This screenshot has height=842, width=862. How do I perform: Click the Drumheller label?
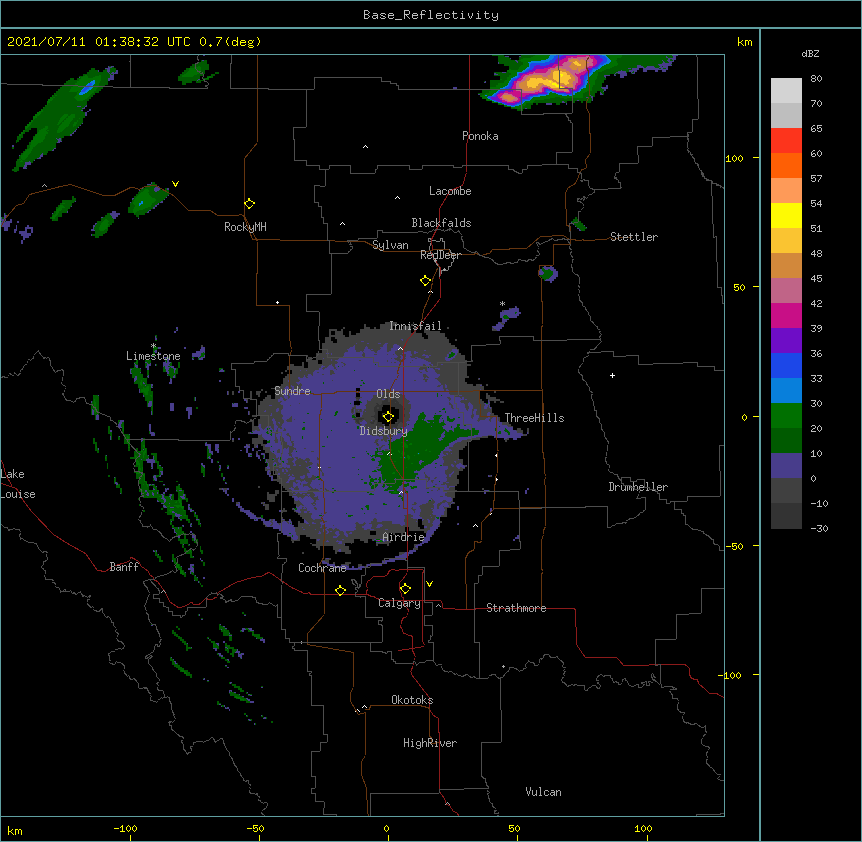(x=638, y=487)
